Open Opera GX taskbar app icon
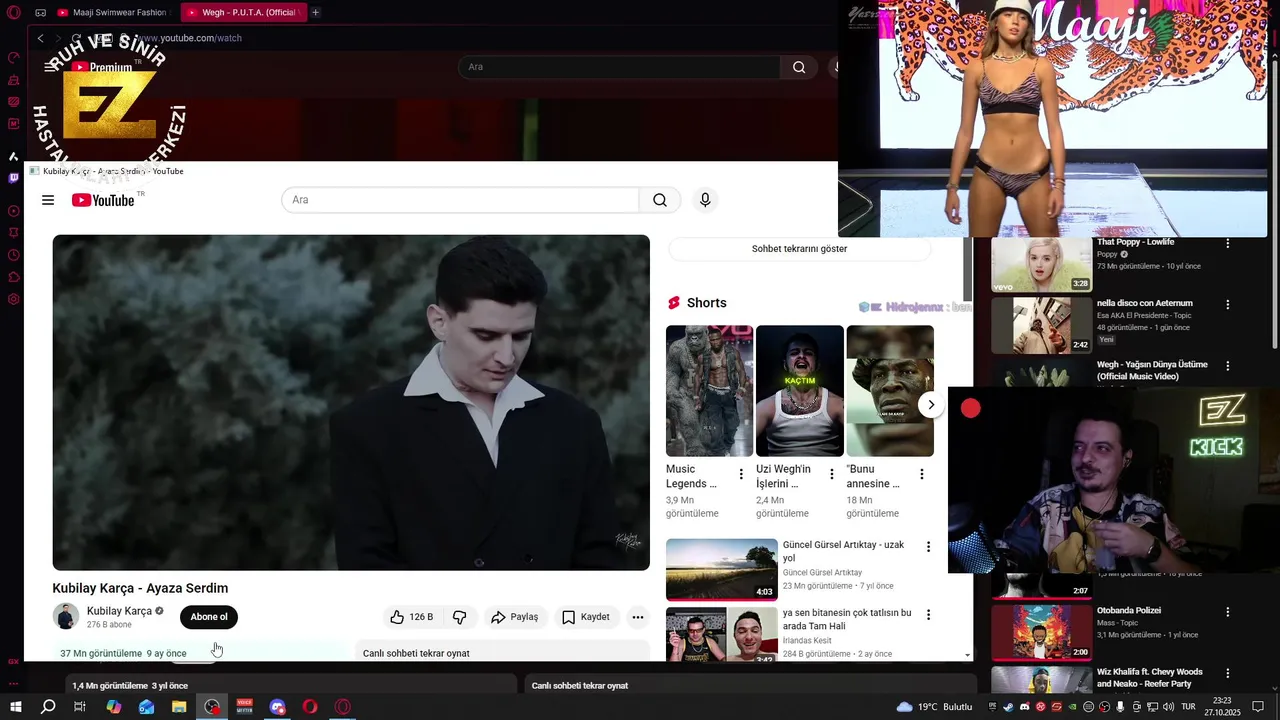This screenshot has width=1280, height=720. coord(343,707)
